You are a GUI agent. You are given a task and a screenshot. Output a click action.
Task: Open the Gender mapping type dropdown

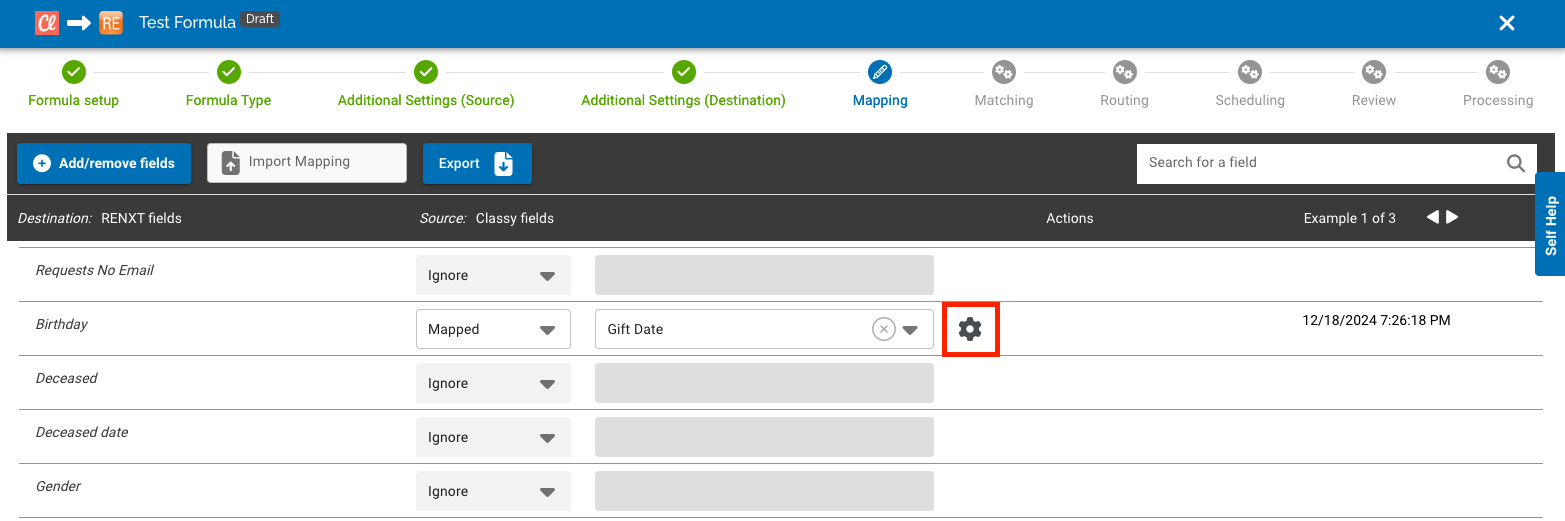(493, 491)
